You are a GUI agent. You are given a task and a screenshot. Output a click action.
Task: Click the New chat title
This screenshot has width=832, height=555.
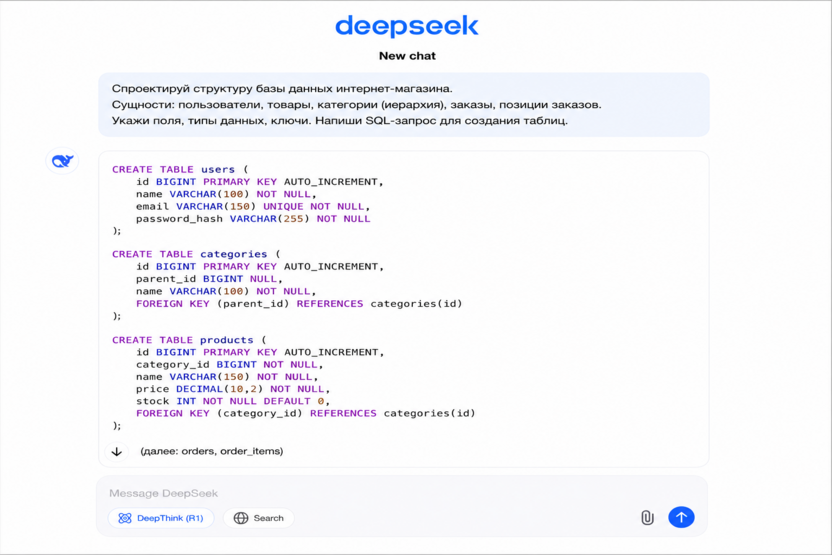click(407, 56)
